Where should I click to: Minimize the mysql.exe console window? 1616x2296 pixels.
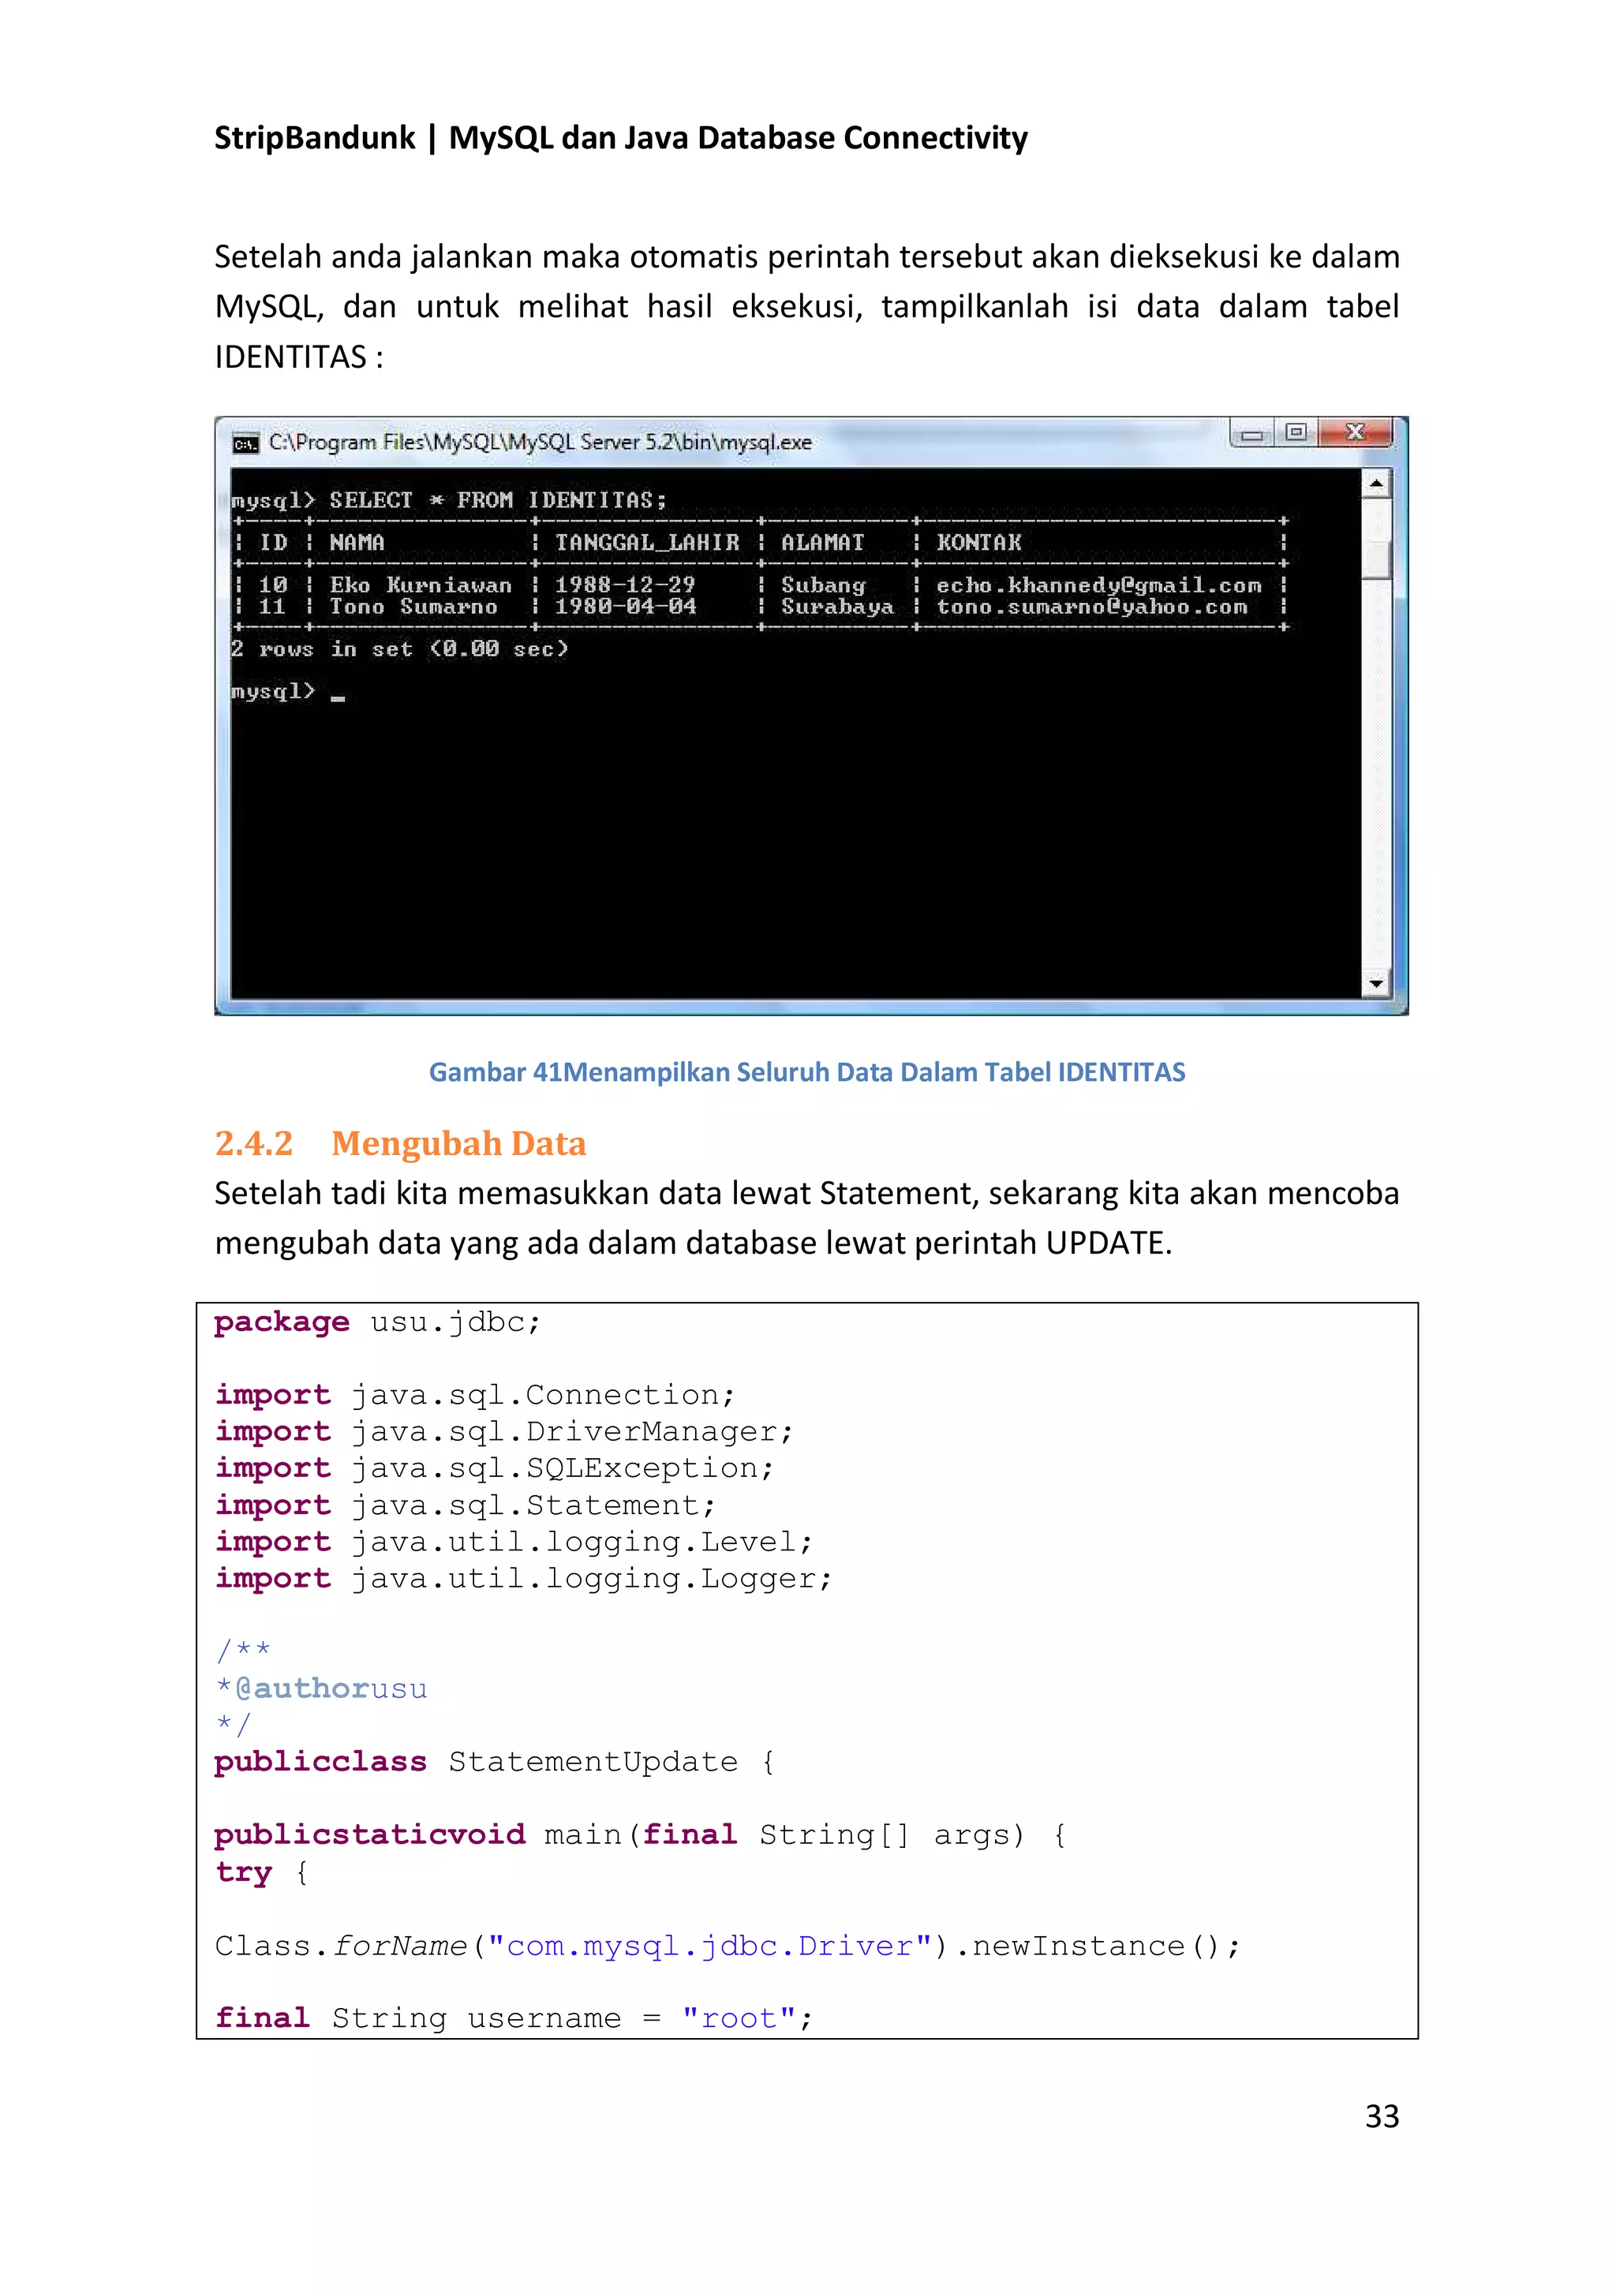pyautogui.click(x=1252, y=433)
